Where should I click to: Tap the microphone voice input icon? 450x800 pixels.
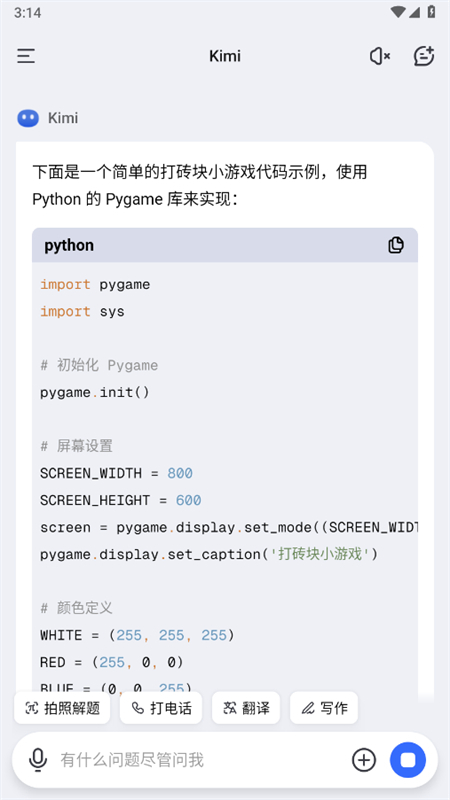pos(38,760)
